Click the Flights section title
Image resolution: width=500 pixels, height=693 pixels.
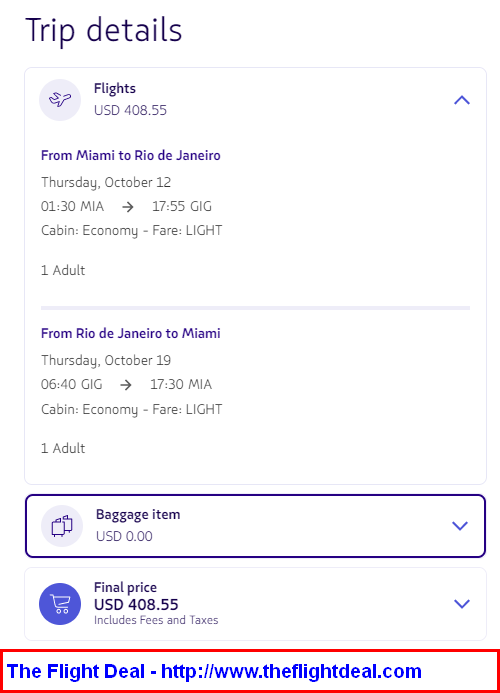click(115, 88)
